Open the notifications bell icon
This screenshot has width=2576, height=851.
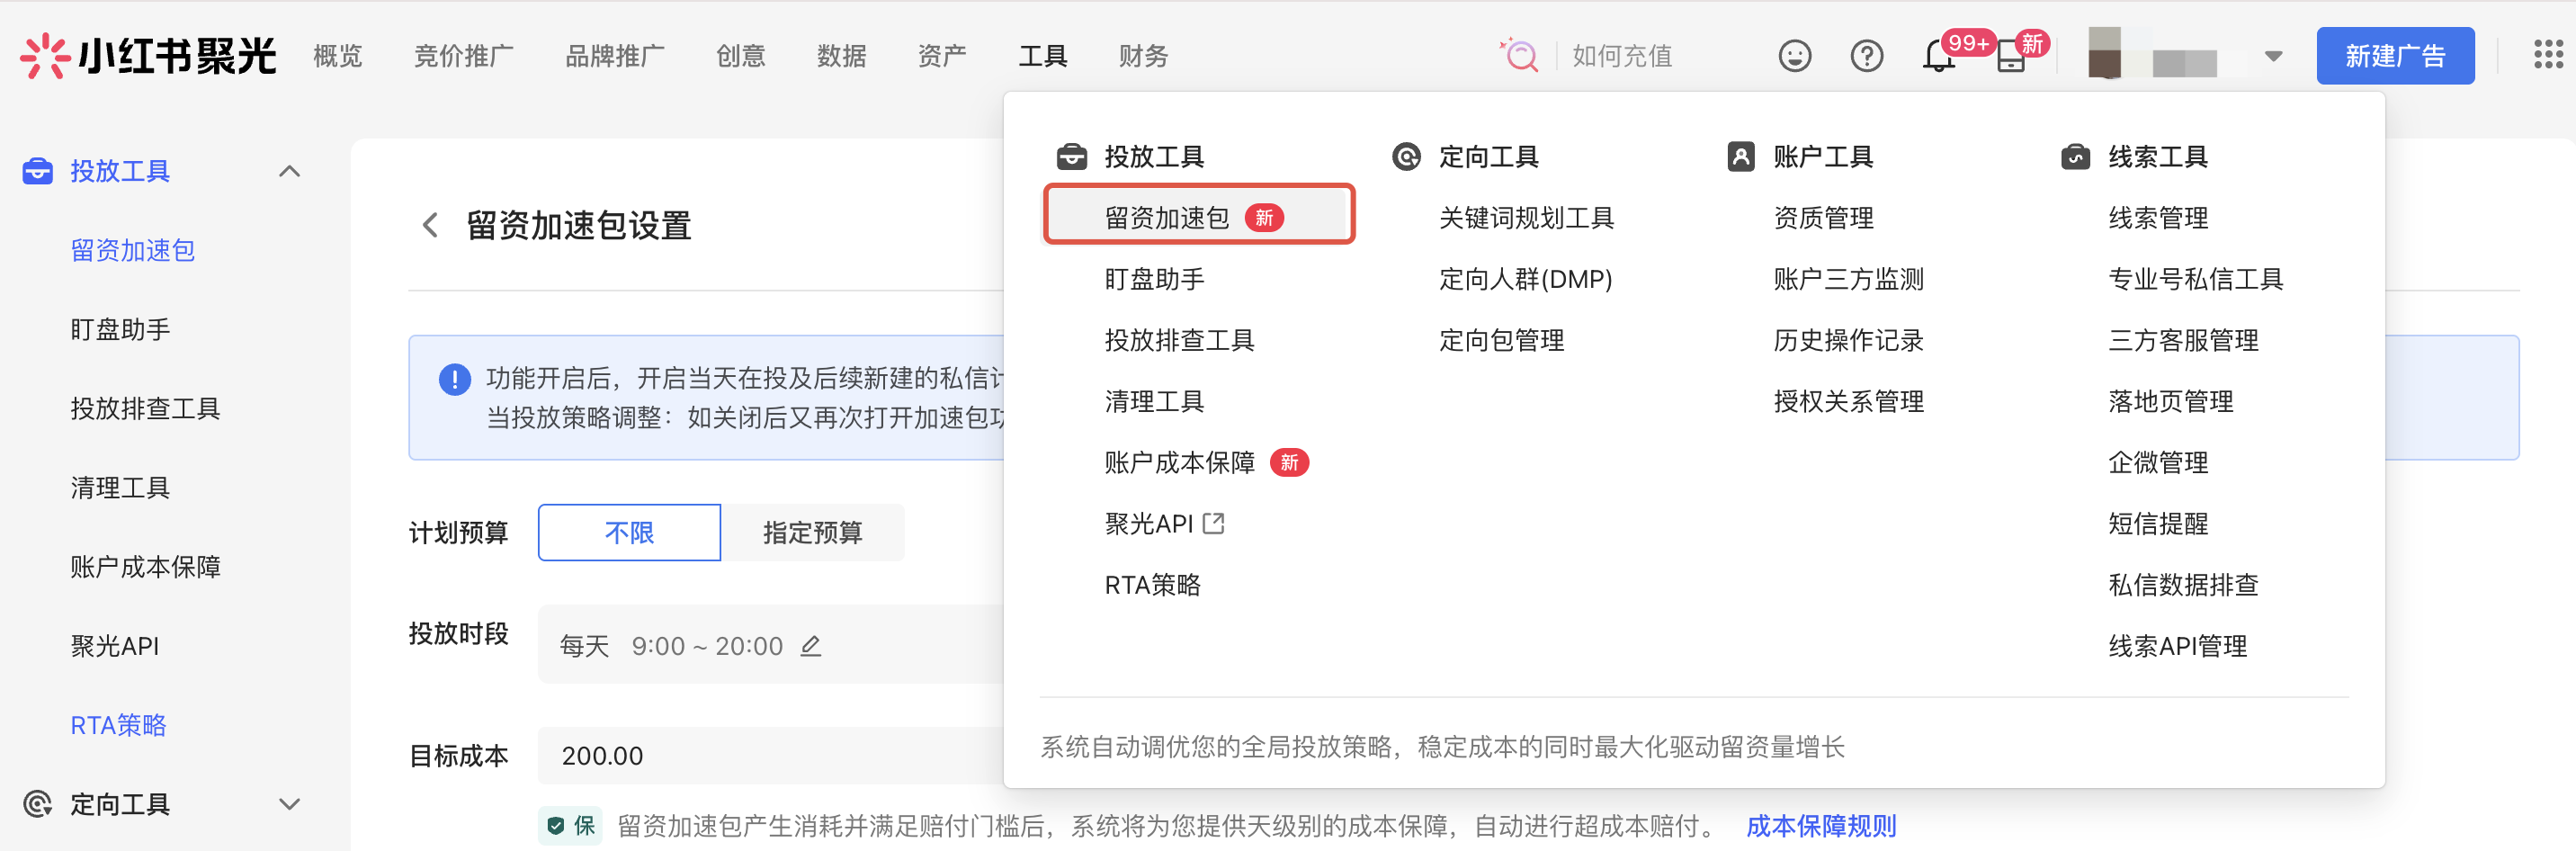tap(1938, 57)
